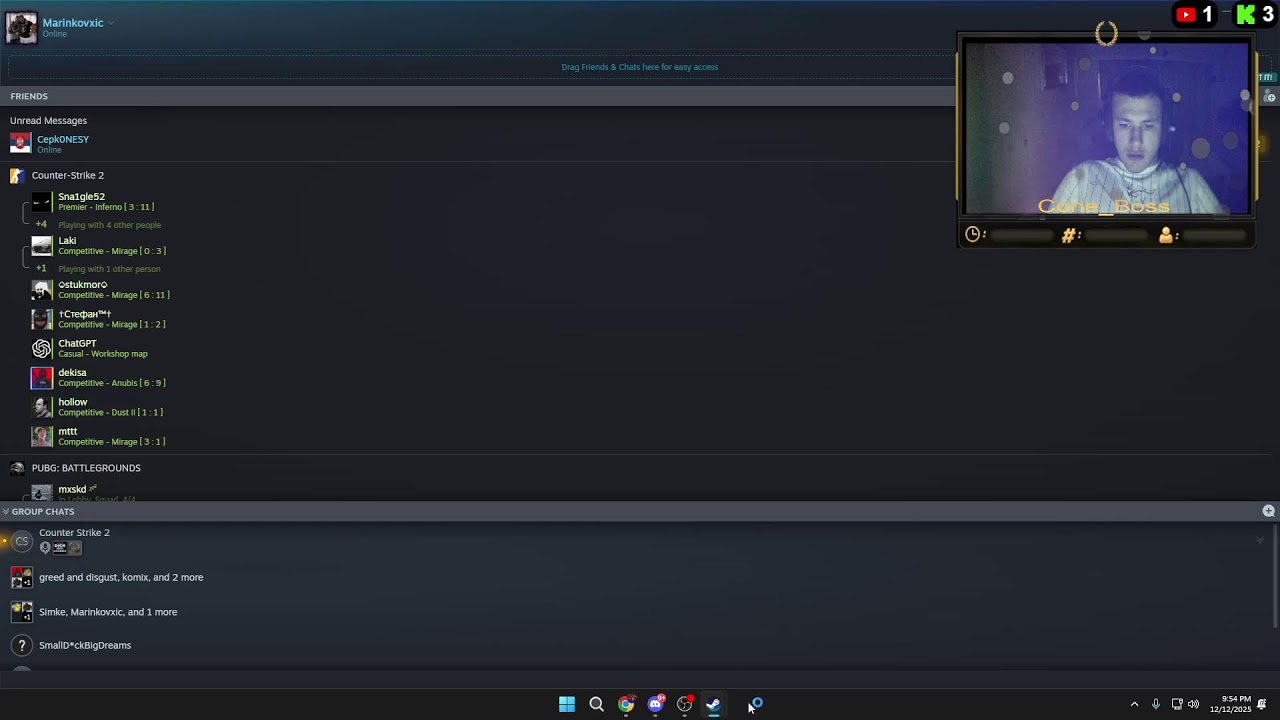Image resolution: width=1280 pixels, height=720 pixels.
Task: Click Laki's avatar
Action: point(41,246)
